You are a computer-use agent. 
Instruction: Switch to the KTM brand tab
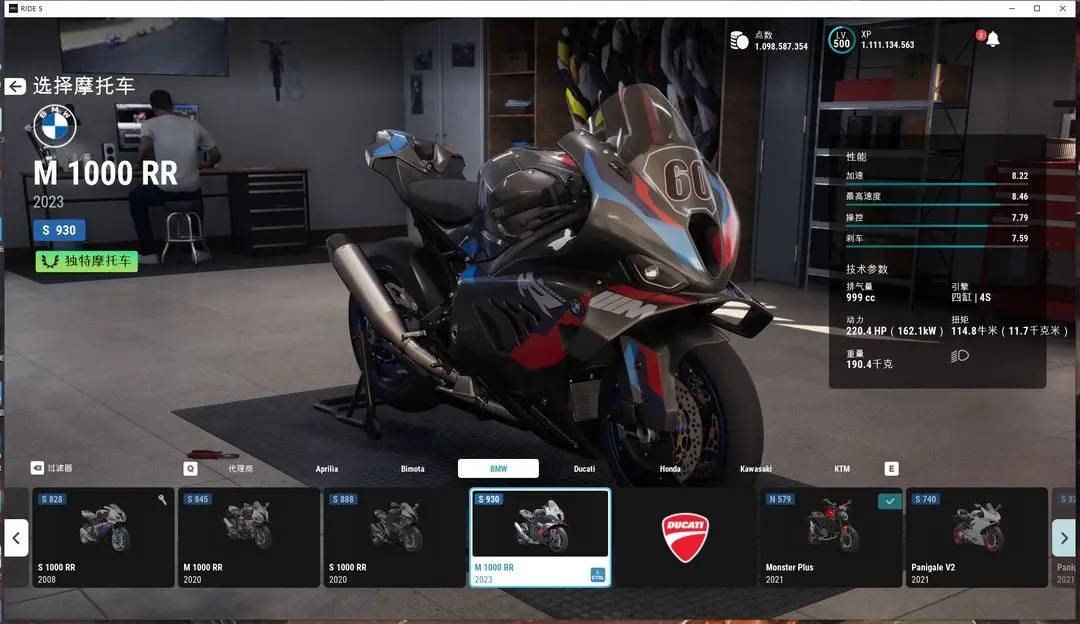(842, 468)
